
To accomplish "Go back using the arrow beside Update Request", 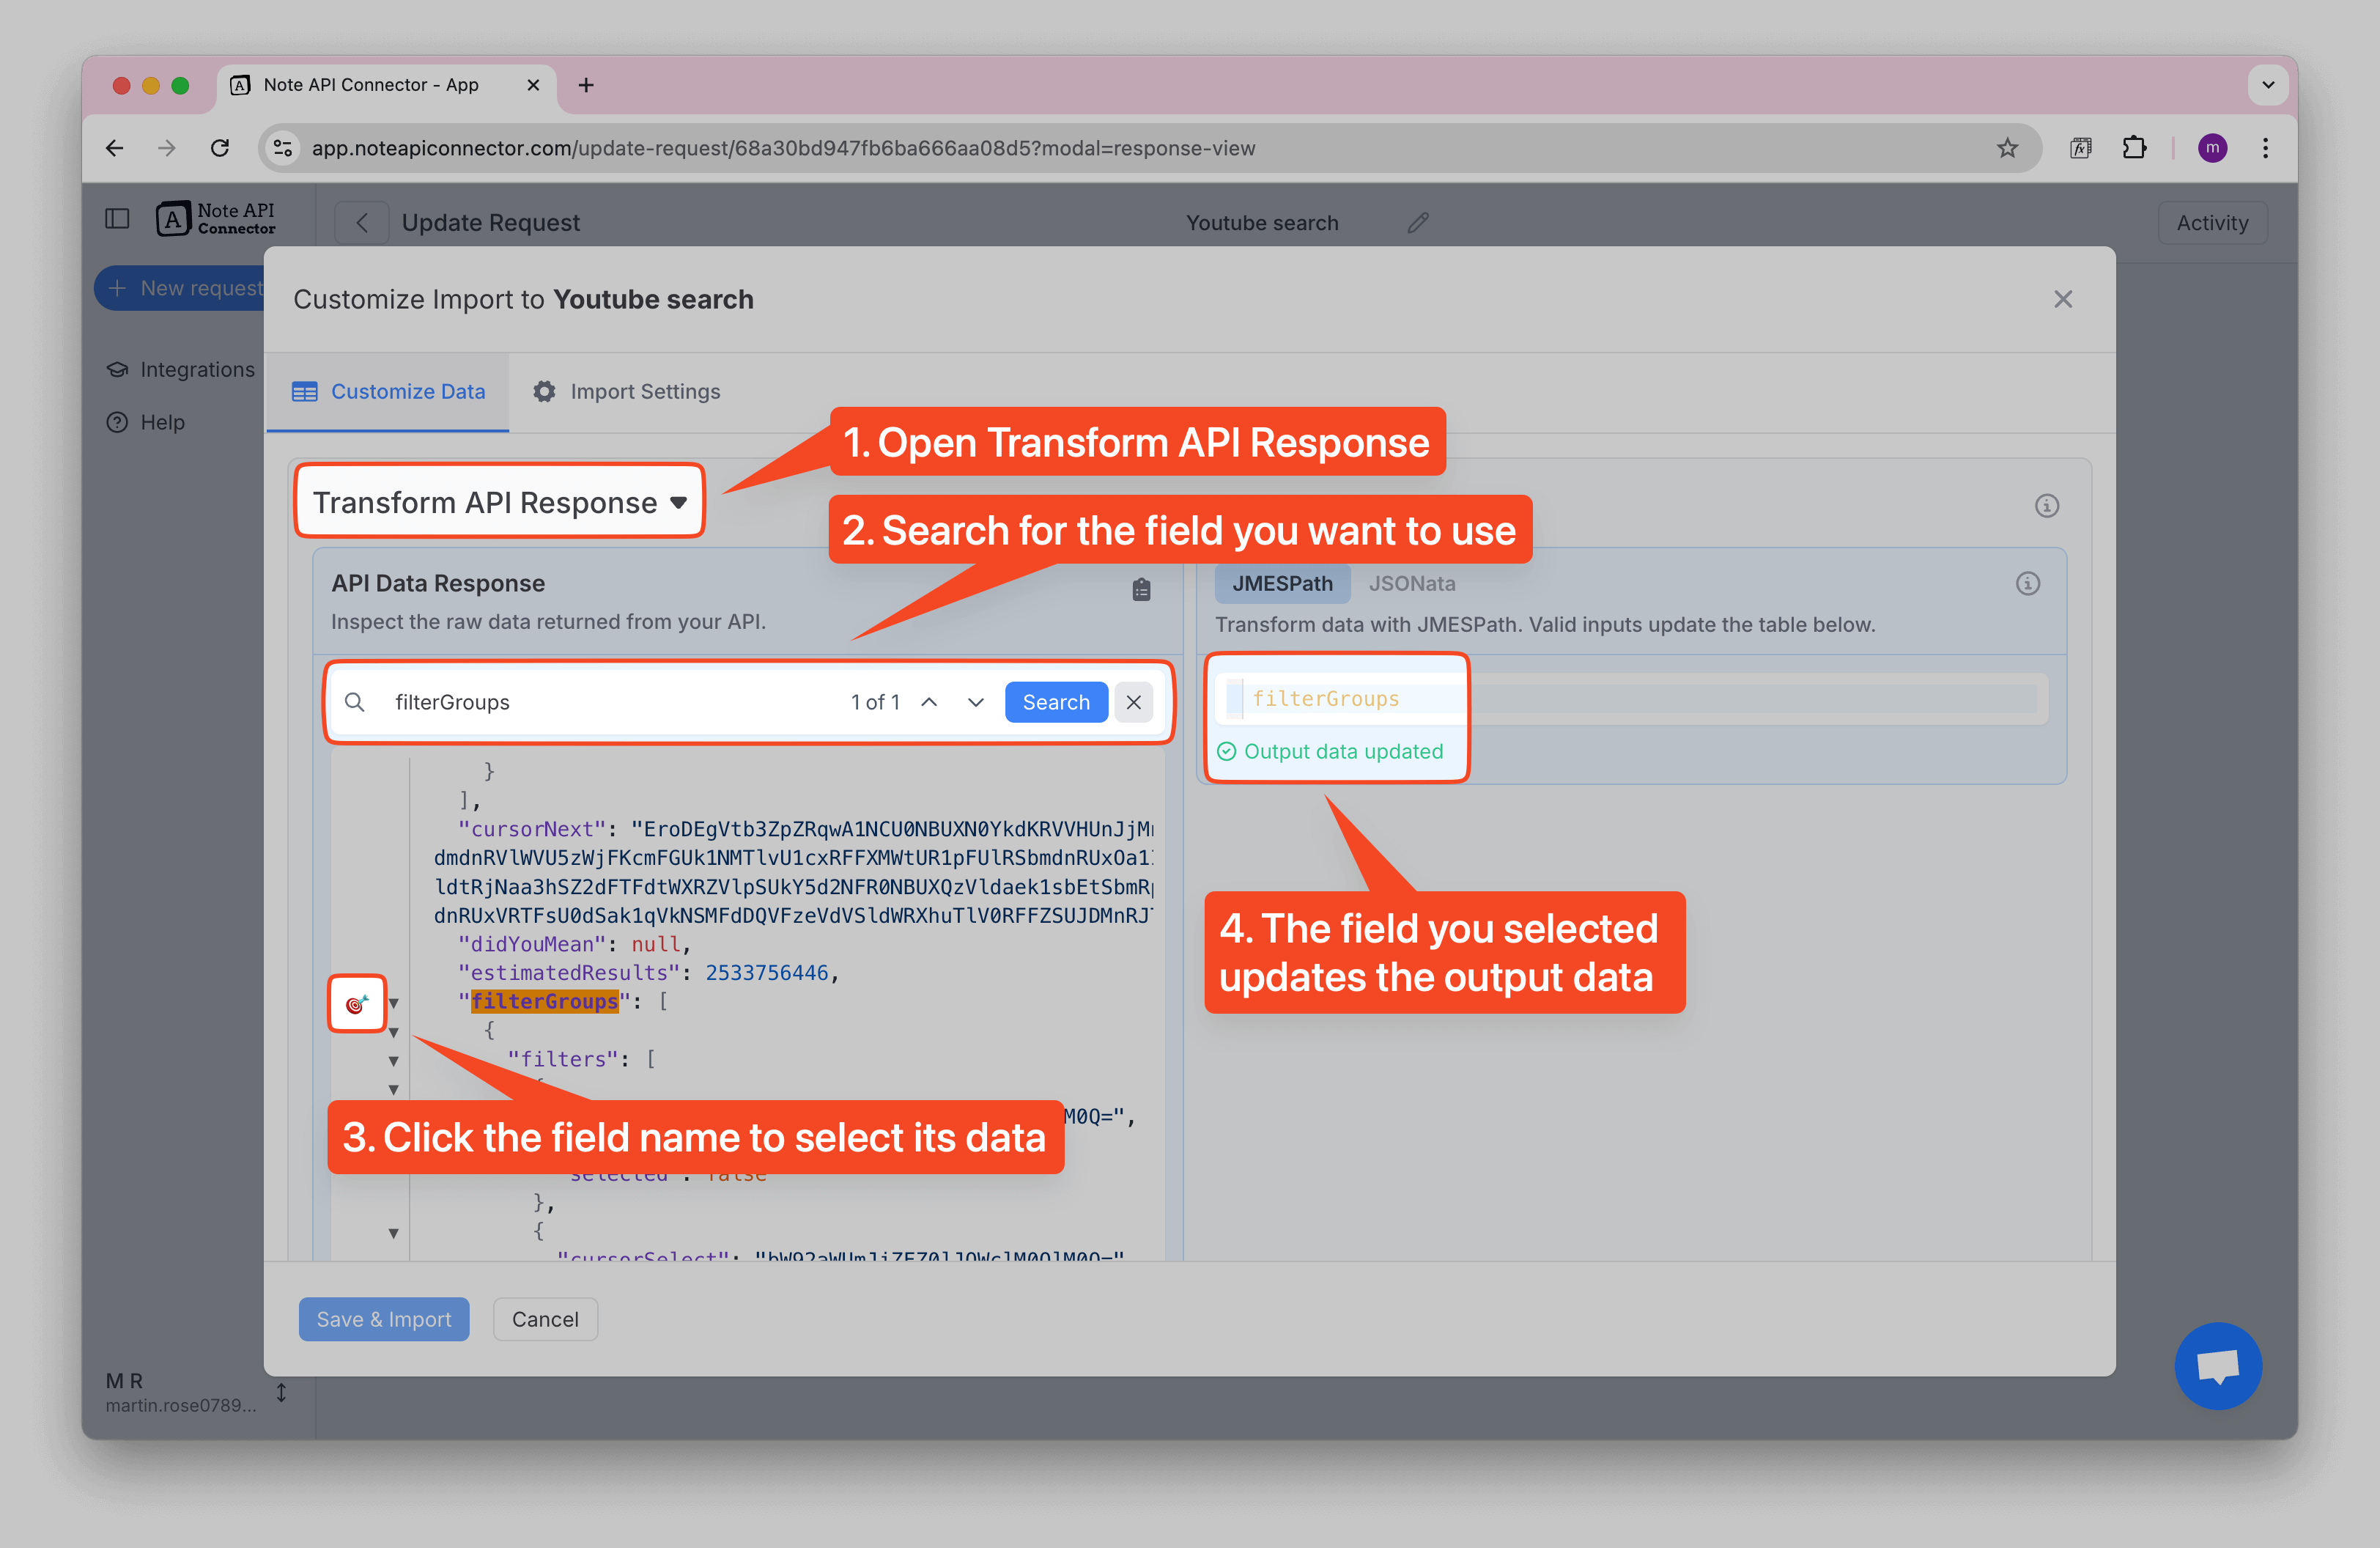I will coord(361,222).
